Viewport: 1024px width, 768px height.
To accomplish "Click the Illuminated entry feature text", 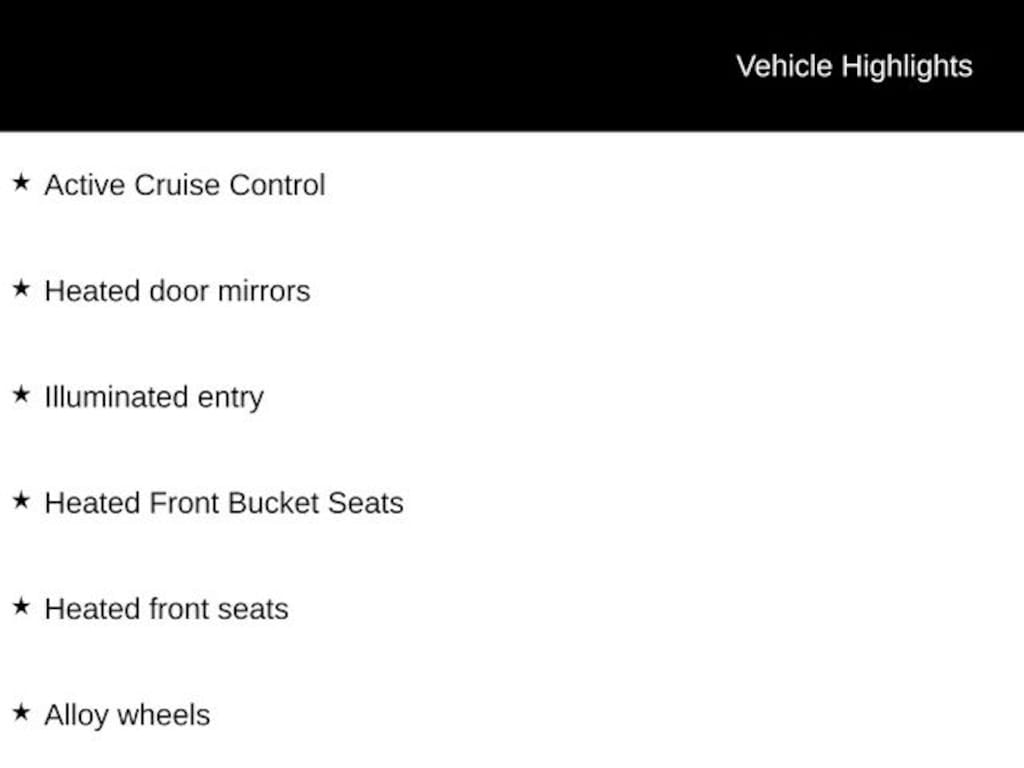I will click(153, 397).
